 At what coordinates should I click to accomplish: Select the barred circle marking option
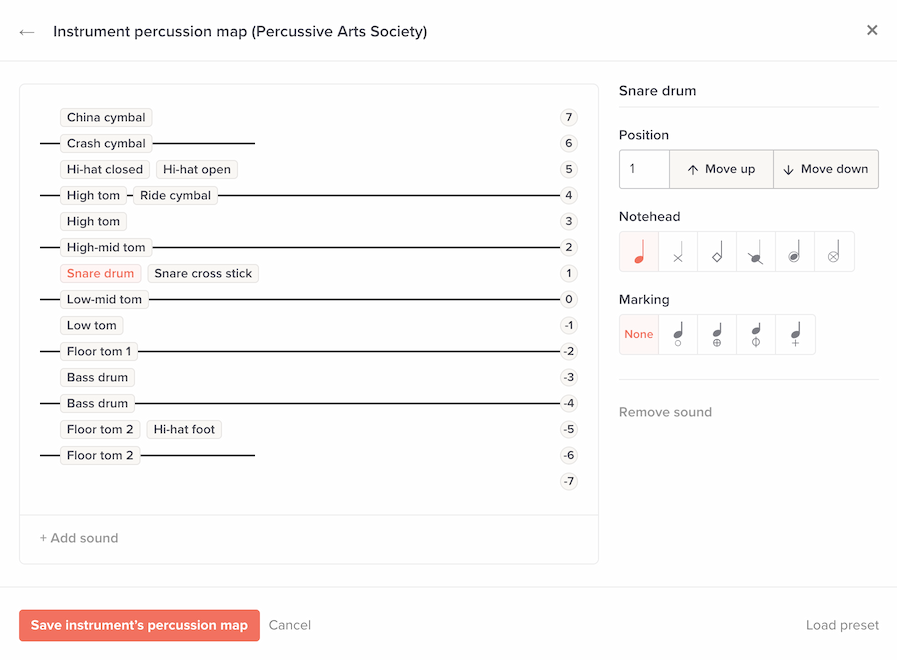756,334
